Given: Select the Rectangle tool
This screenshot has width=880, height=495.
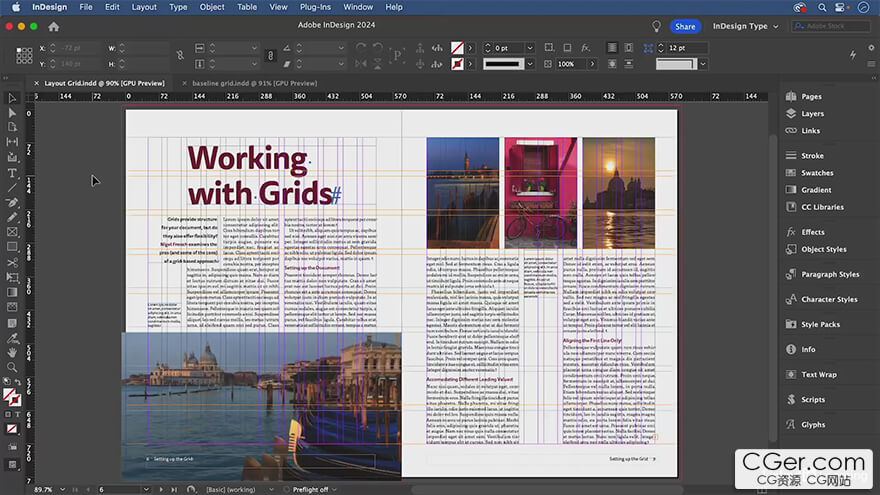Looking at the screenshot, I should point(12,247).
